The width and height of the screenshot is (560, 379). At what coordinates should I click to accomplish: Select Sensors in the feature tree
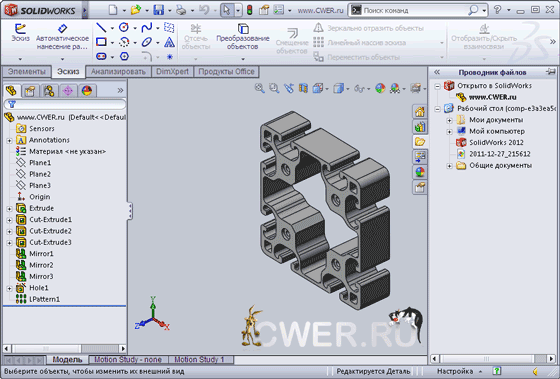click(x=42, y=129)
